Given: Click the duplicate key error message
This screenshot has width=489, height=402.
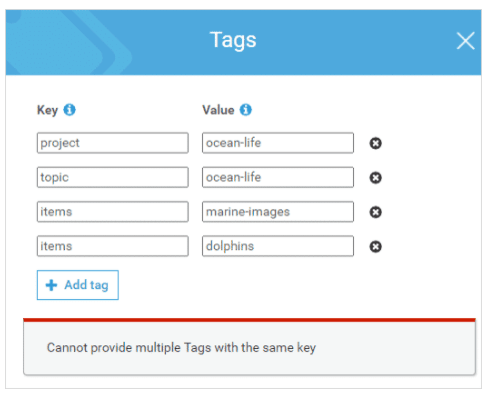Looking at the screenshot, I should (181, 348).
